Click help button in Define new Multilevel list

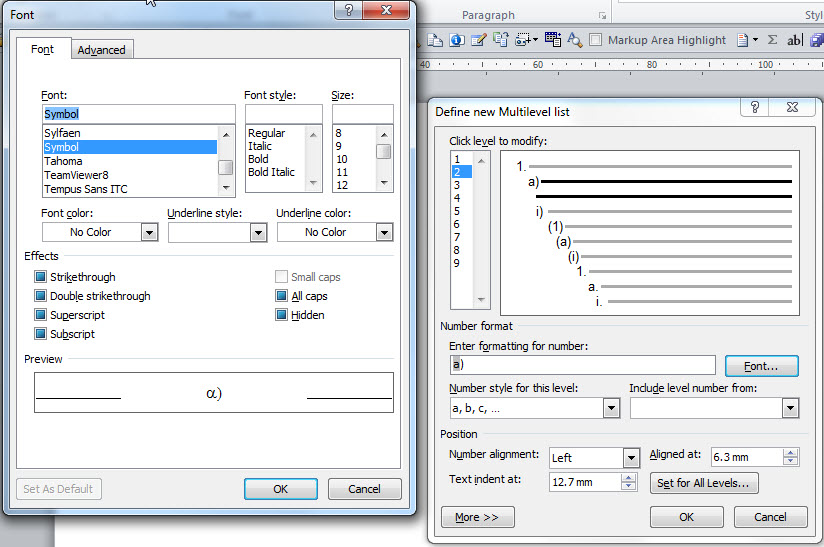(x=755, y=107)
